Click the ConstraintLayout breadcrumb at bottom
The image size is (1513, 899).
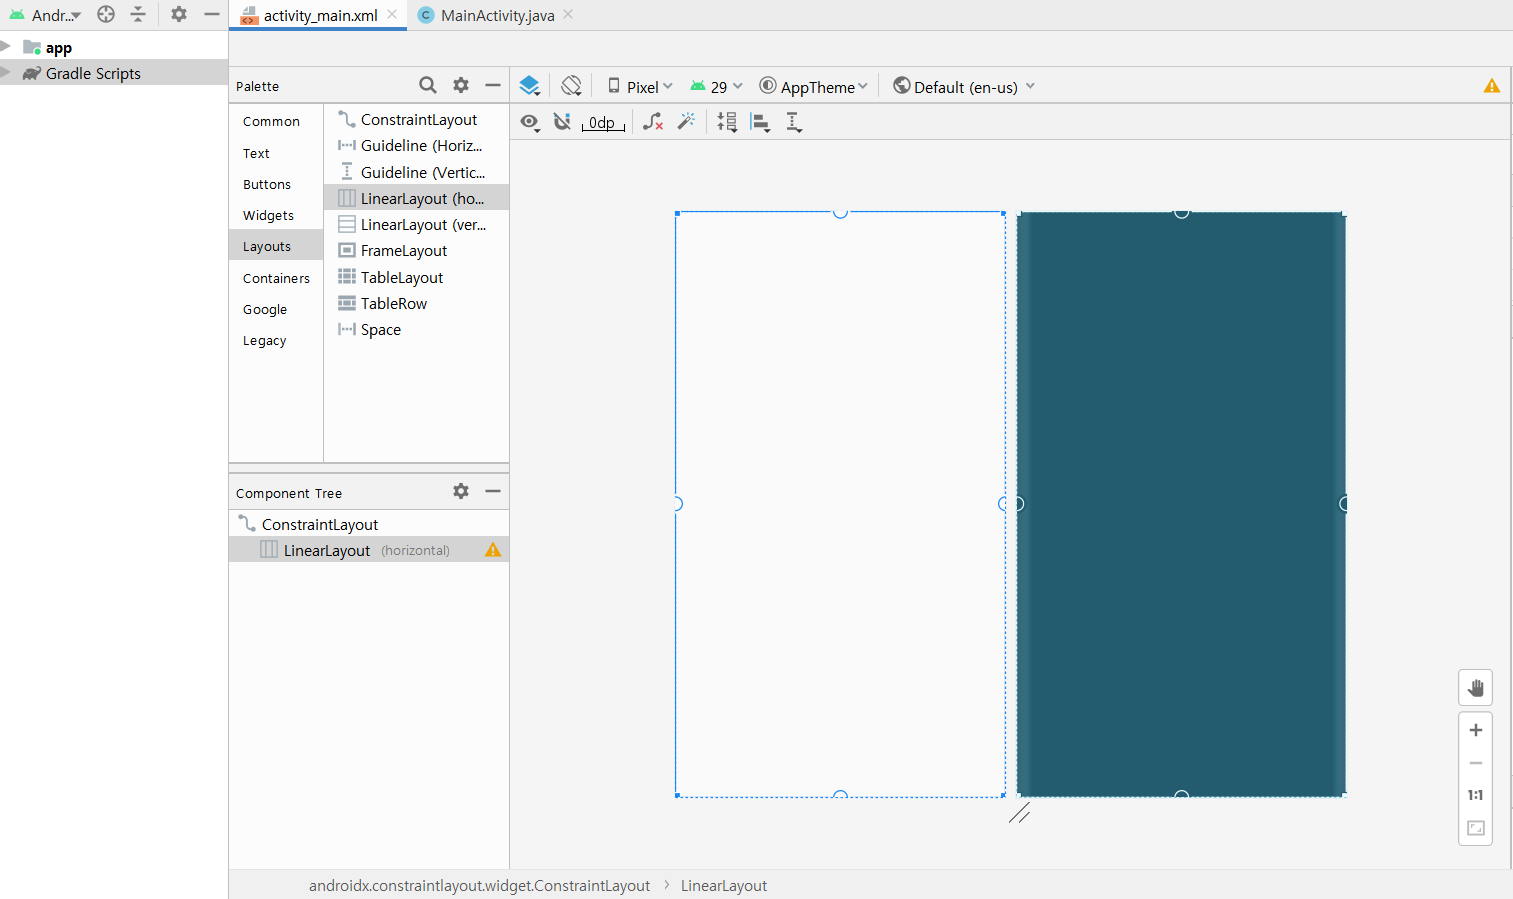tap(479, 885)
